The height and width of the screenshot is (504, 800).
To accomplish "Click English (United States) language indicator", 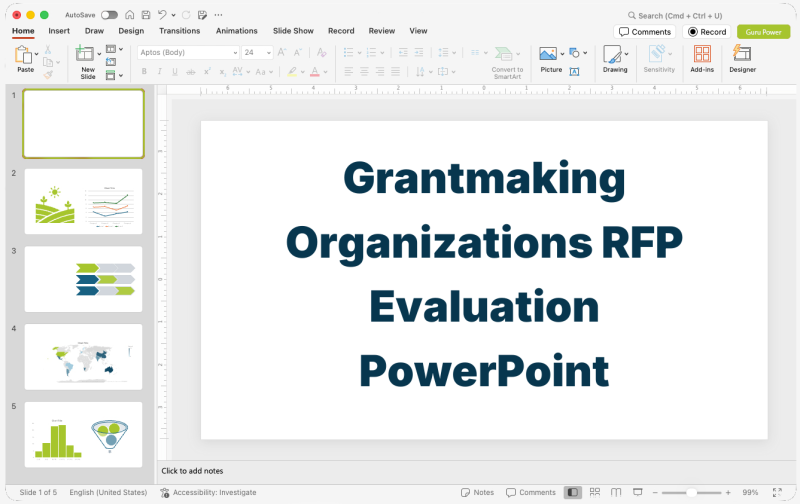I will (108, 492).
